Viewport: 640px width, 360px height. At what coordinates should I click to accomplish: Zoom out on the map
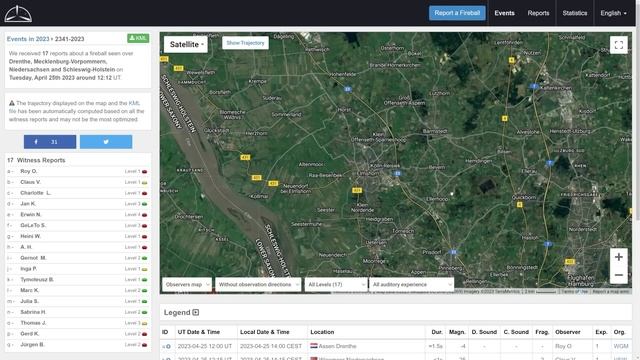coord(618,275)
